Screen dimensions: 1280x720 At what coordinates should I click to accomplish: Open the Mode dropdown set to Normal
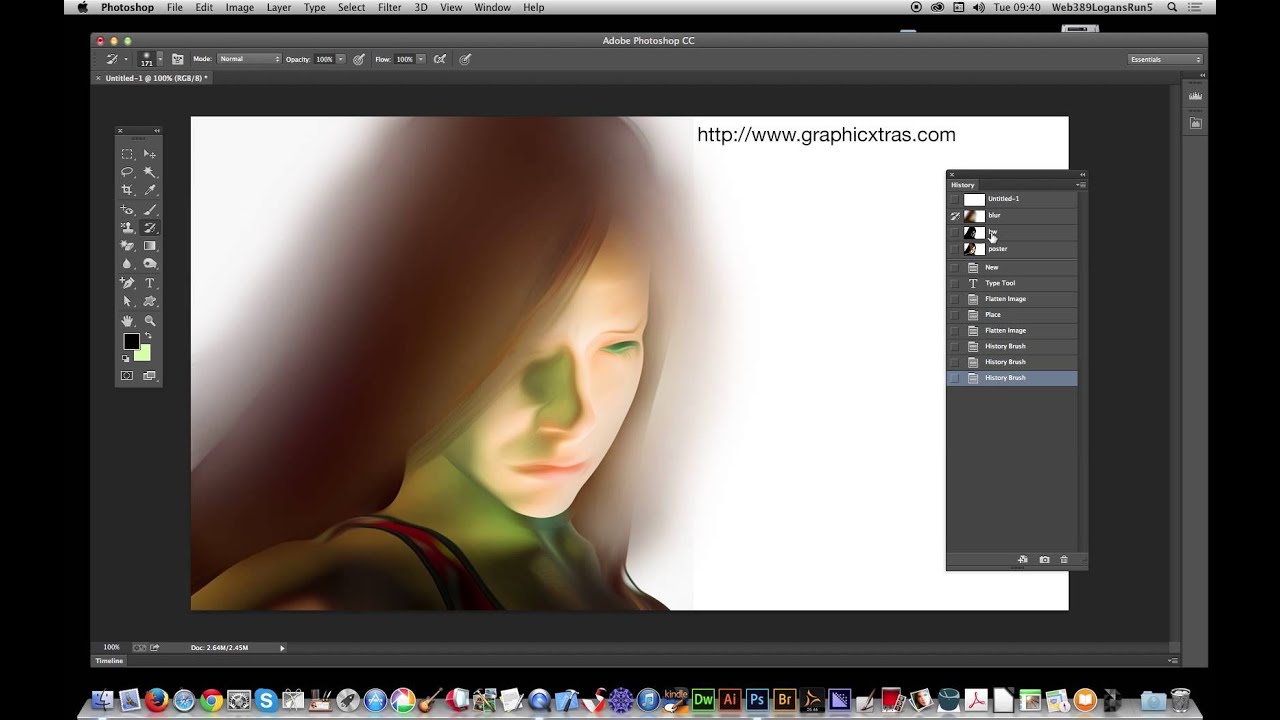250,59
